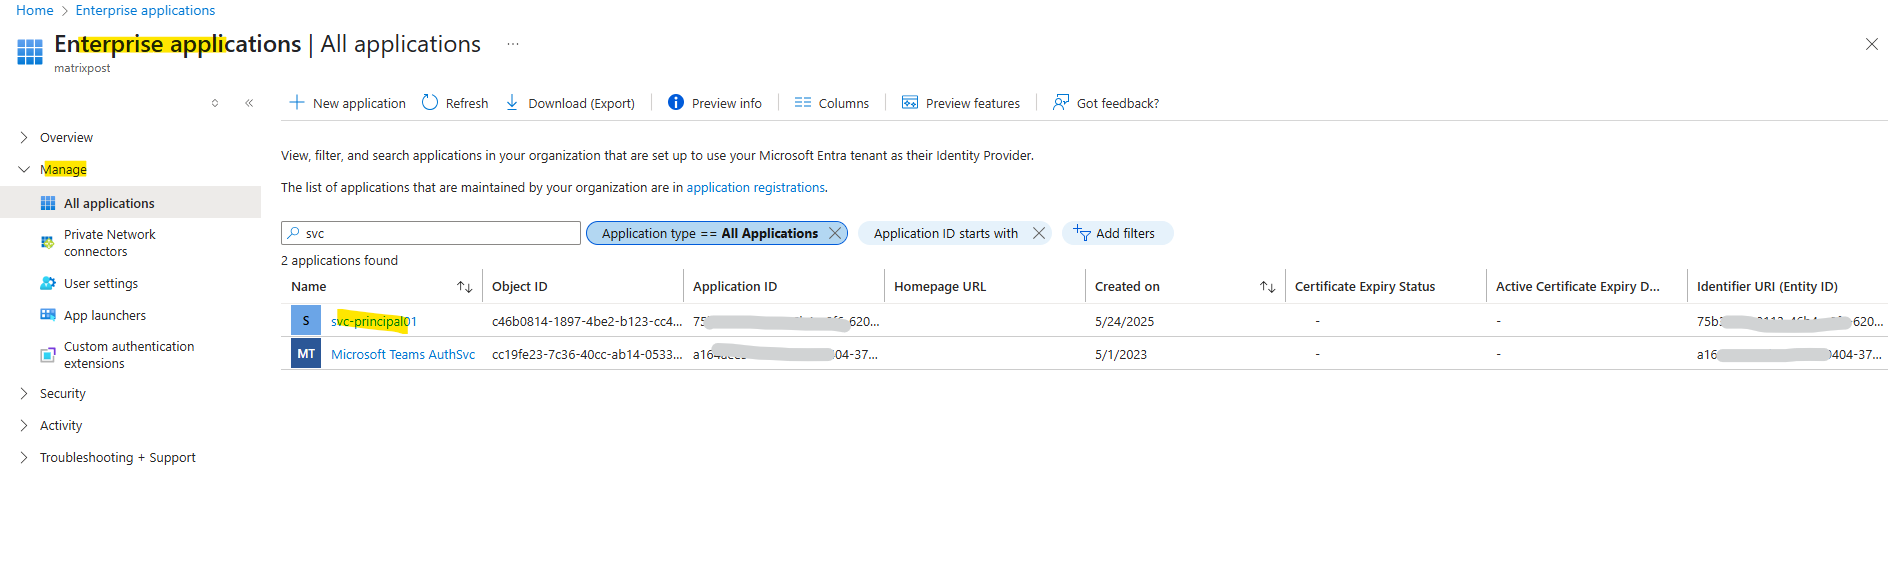Open the svc-principal01 application
Screen dimensions: 1902x582
(x=374, y=321)
